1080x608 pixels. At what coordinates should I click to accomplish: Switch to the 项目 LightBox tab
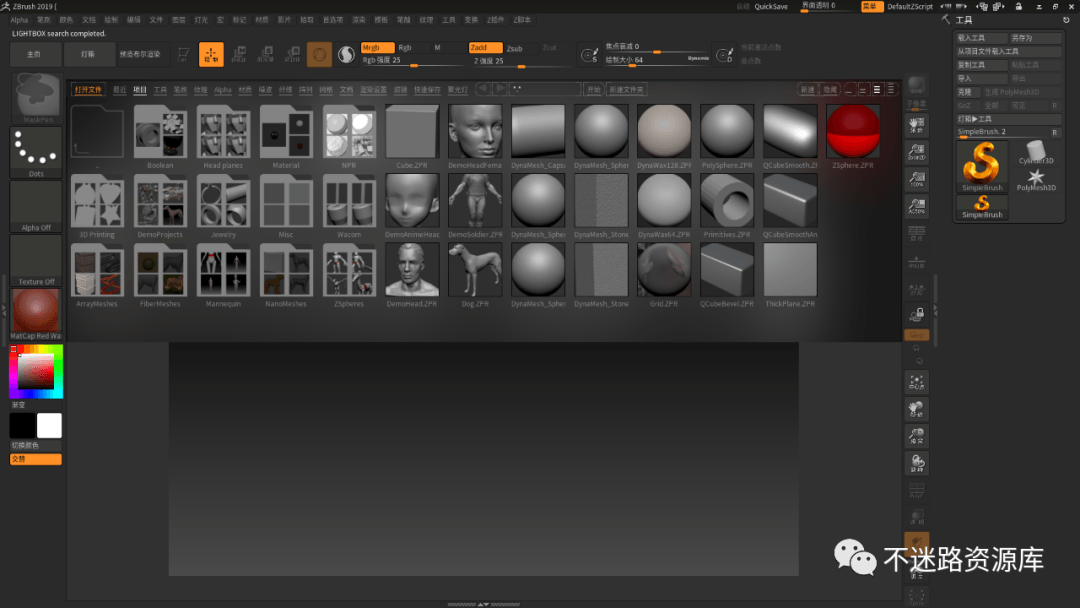[140, 90]
